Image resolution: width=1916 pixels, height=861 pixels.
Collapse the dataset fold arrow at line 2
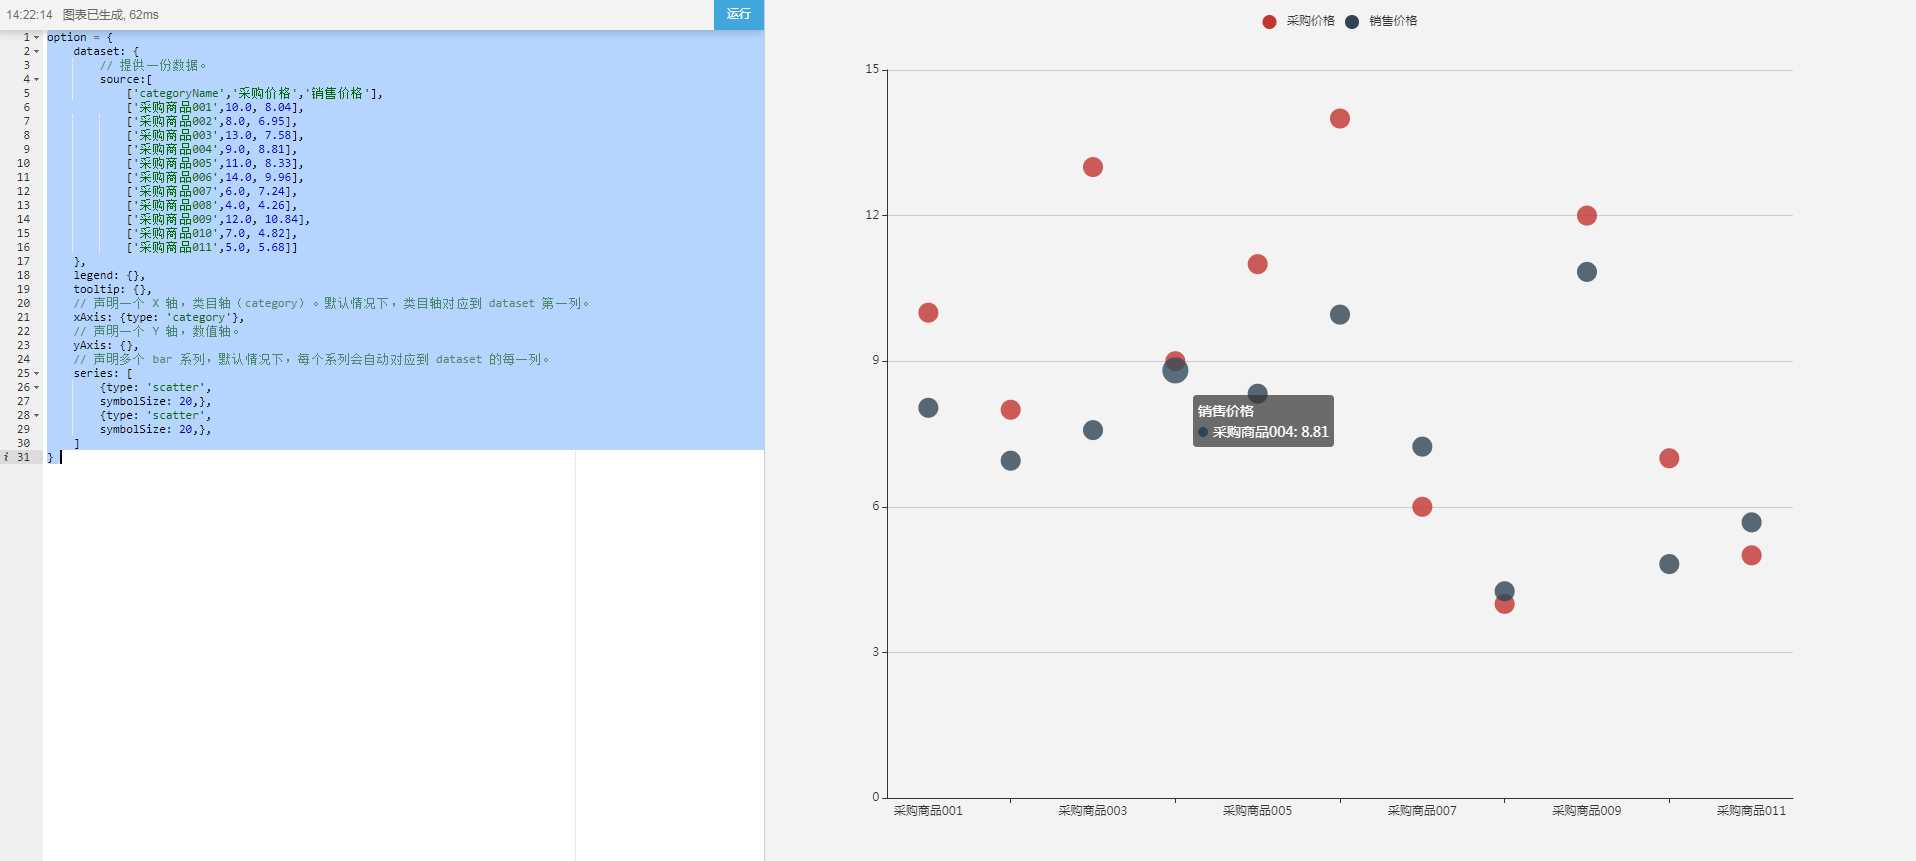pyautogui.click(x=37, y=51)
